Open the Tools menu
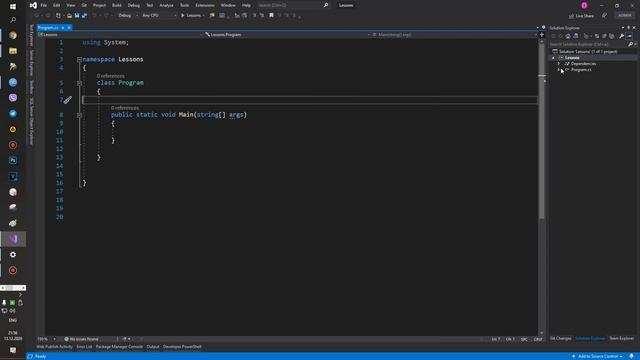 pyautogui.click(x=184, y=5)
